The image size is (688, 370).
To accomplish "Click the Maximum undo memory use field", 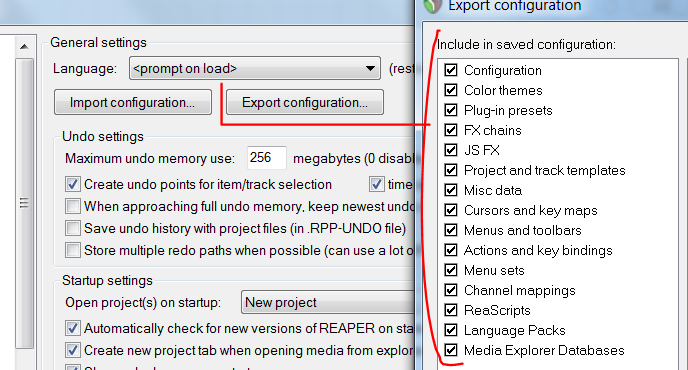I will point(266,158).
